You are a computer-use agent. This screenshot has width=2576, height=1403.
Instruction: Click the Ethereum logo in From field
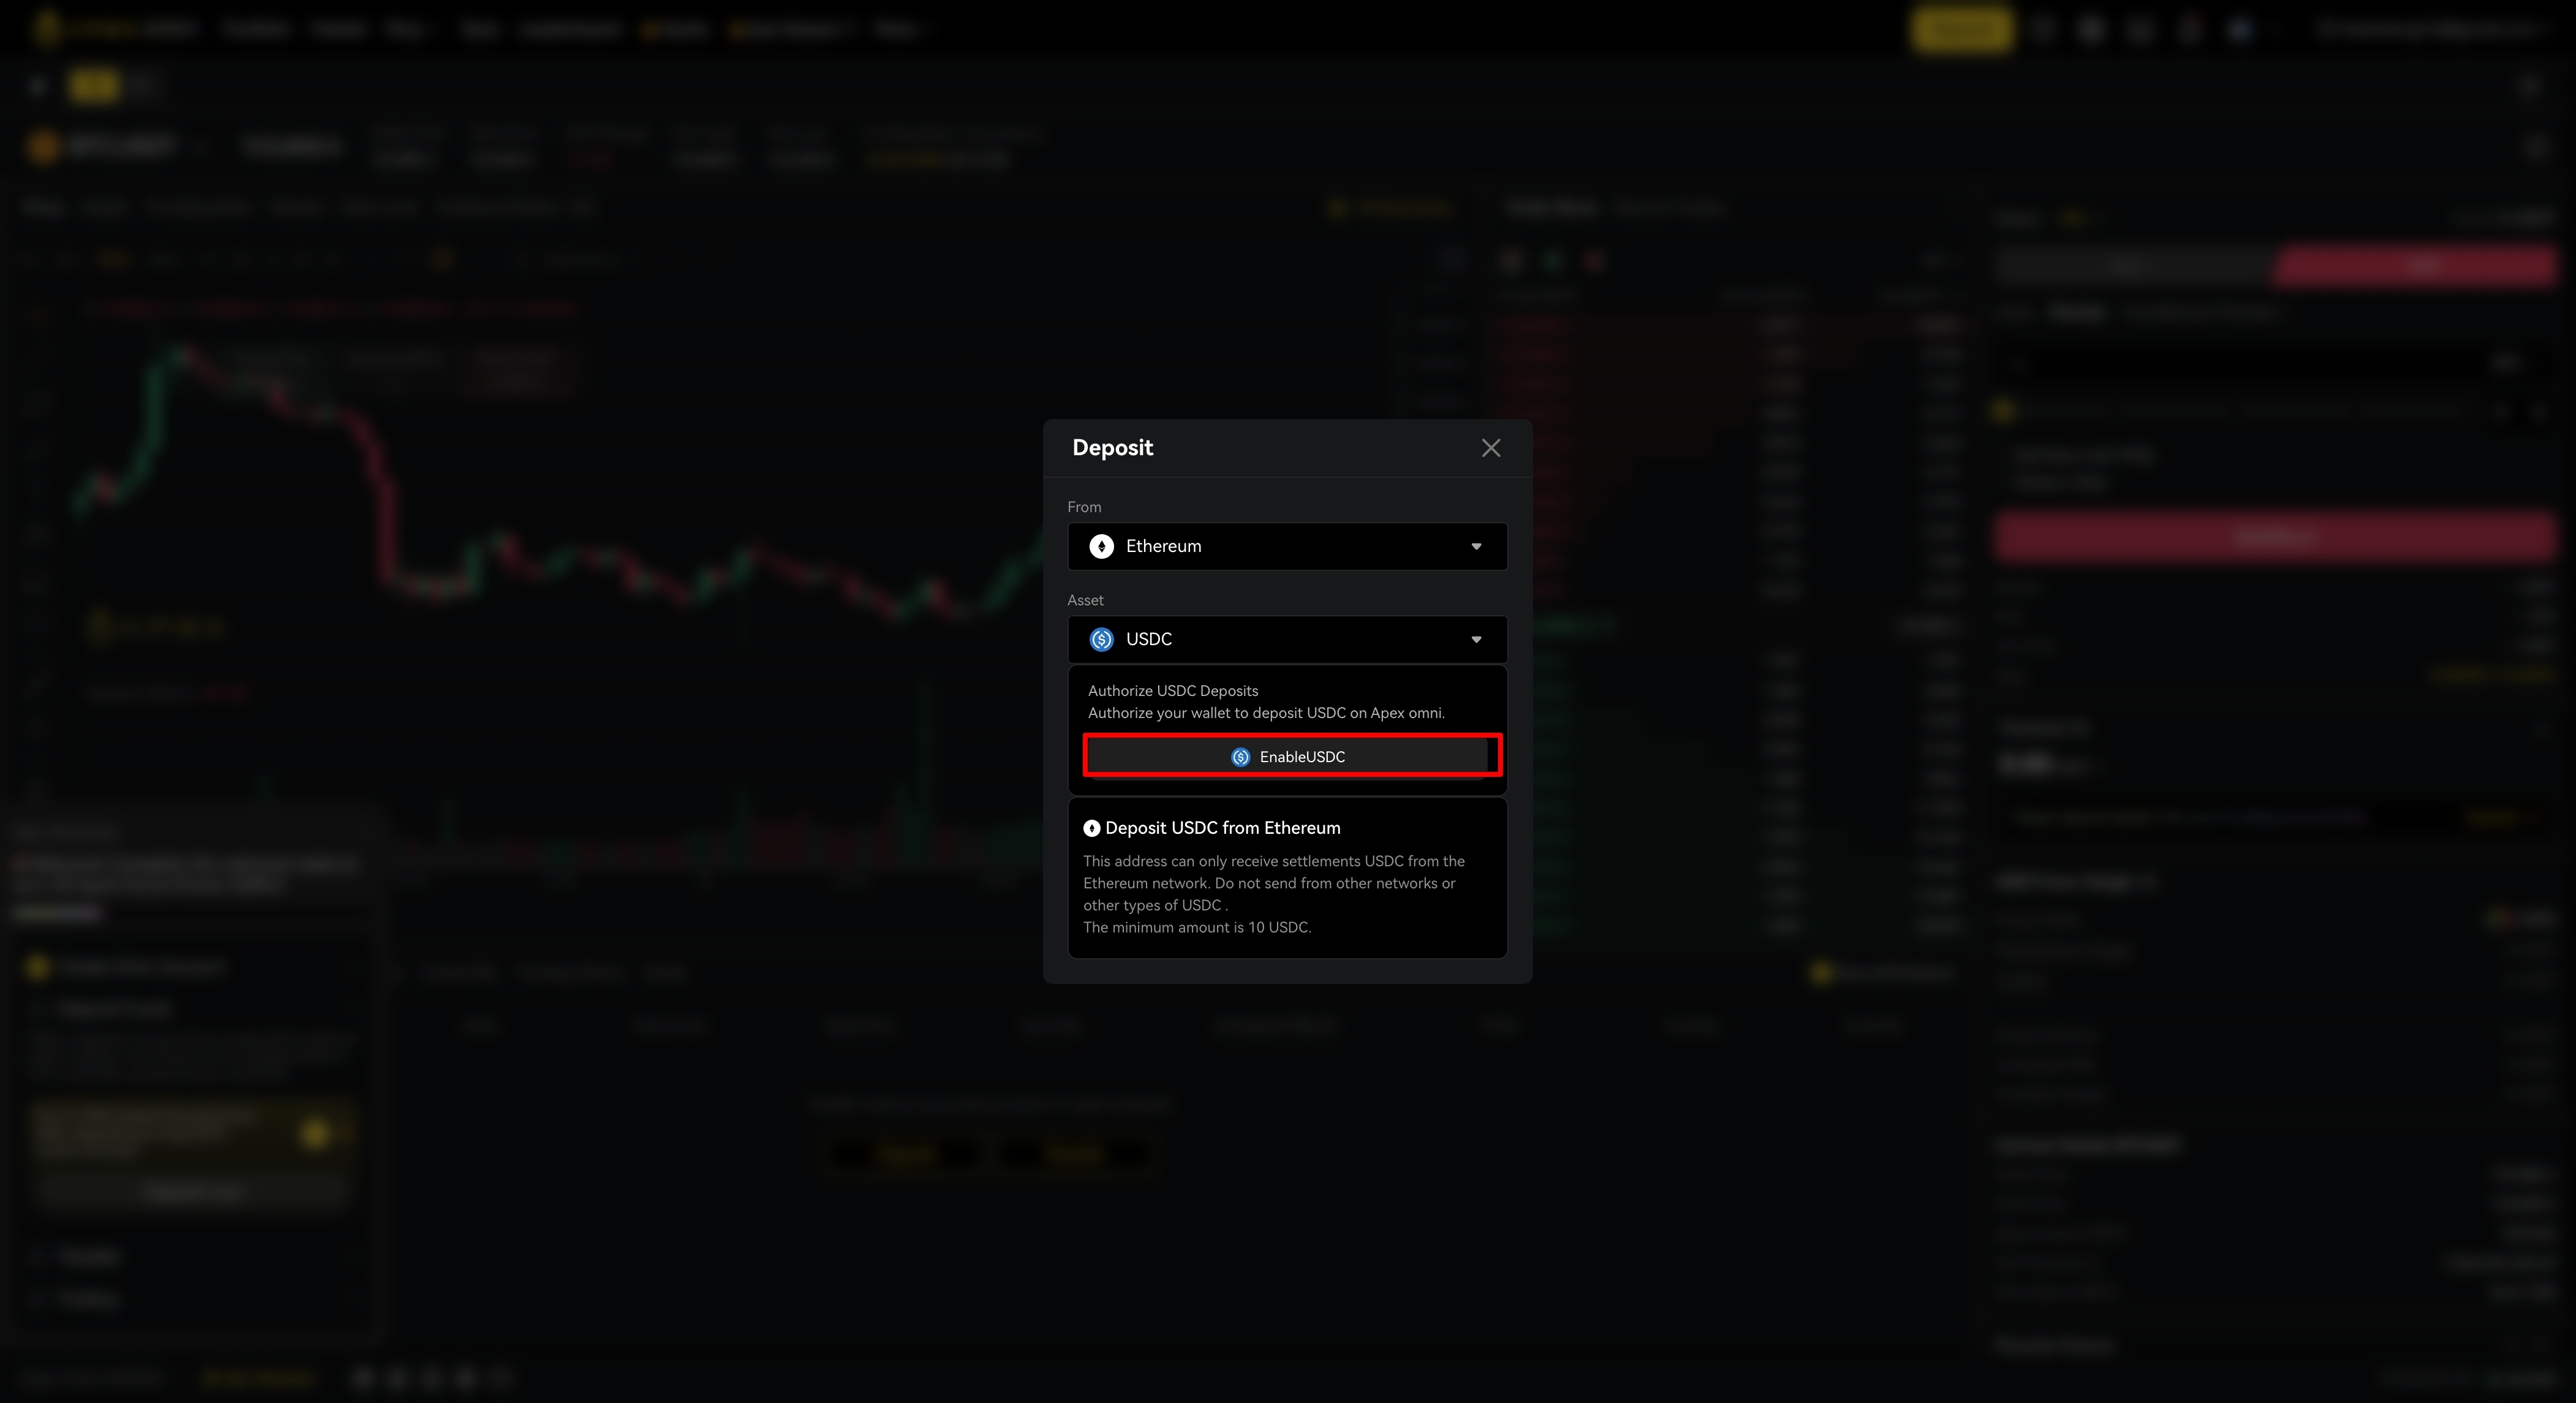click(x=1101, y=546)
